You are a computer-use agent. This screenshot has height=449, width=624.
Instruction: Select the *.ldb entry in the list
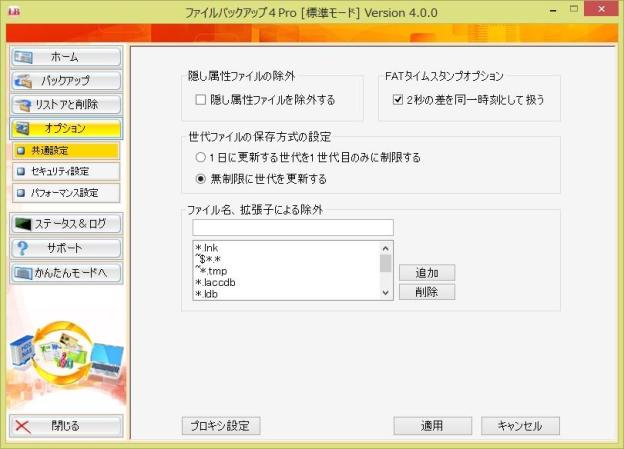207,294
